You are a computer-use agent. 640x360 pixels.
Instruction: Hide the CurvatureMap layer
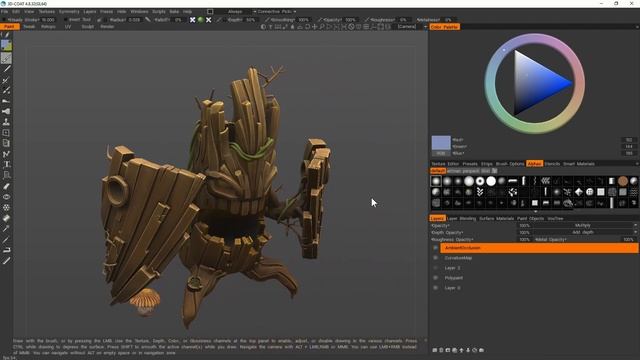pos(436,258)
